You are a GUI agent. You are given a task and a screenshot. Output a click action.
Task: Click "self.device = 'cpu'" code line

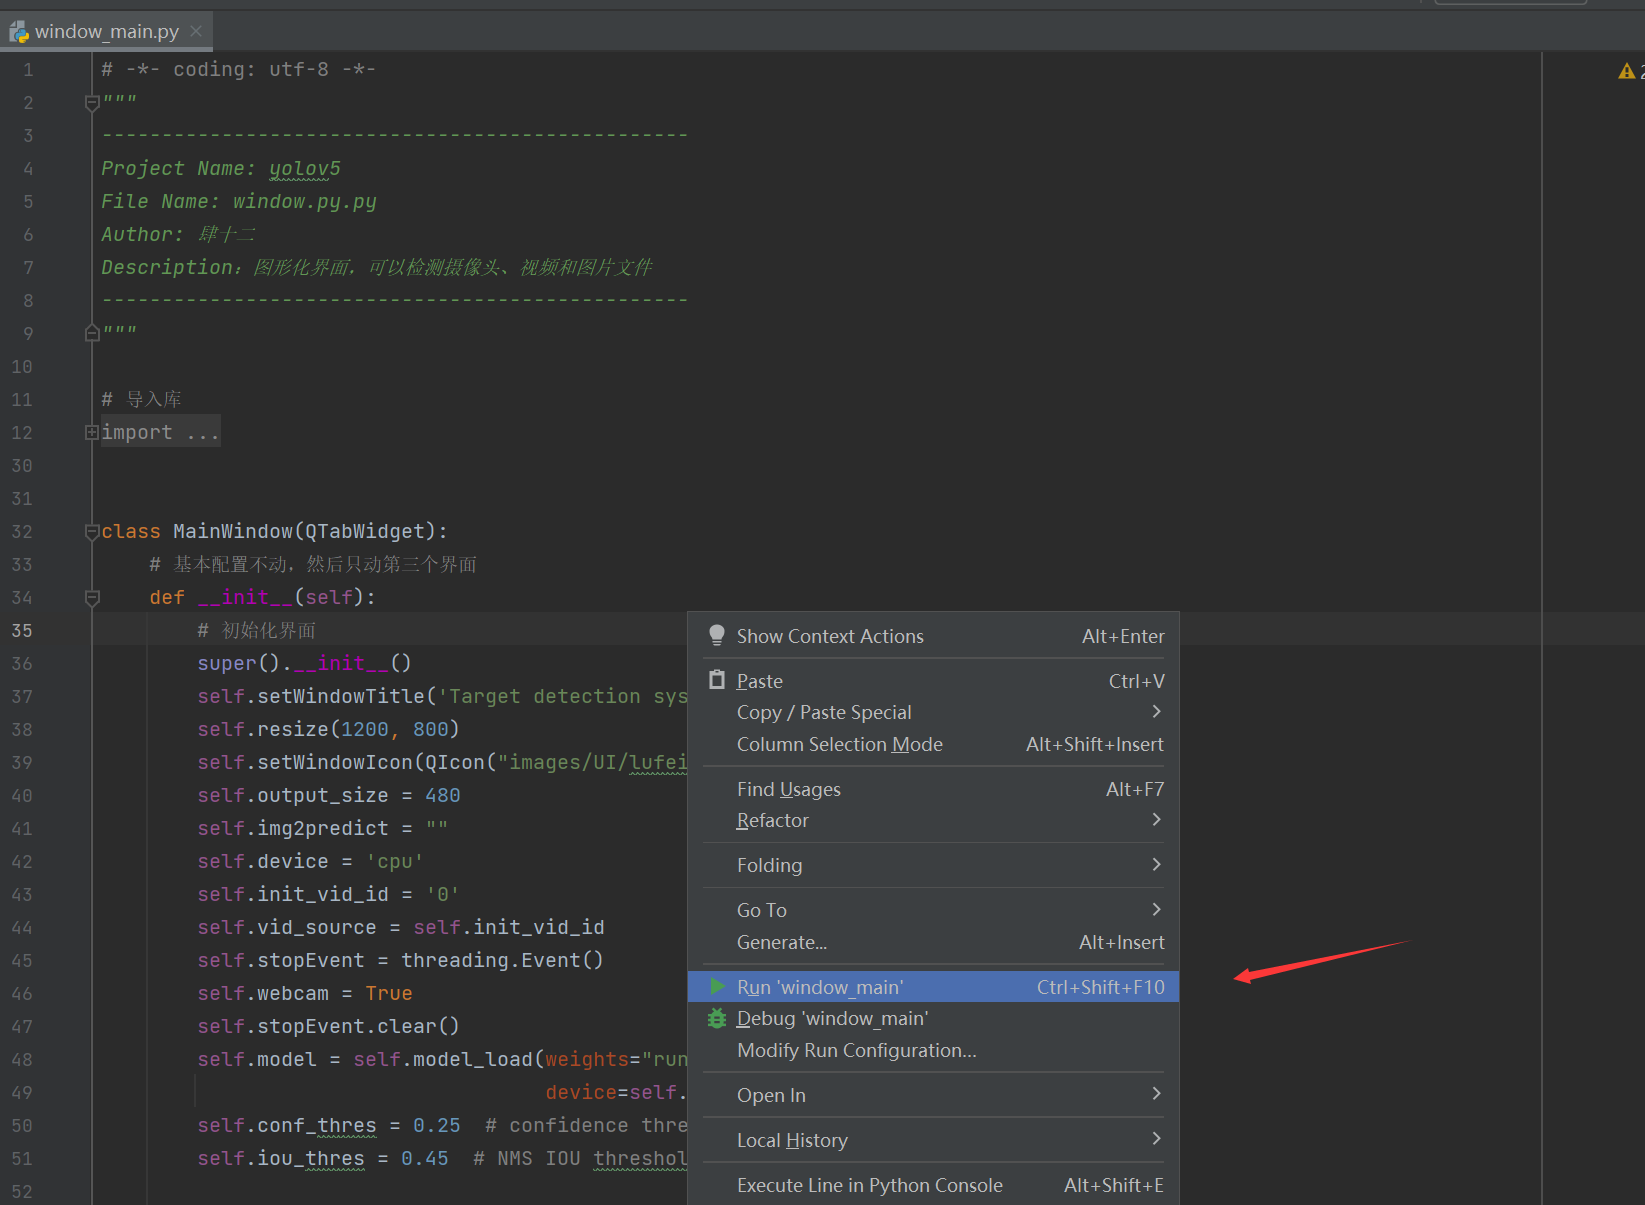[311, 861]
